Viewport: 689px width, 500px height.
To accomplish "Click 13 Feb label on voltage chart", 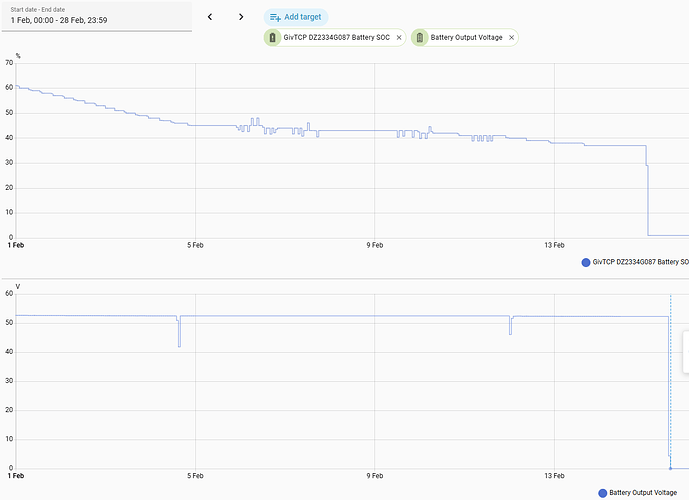I will click(x=554, y=476).
